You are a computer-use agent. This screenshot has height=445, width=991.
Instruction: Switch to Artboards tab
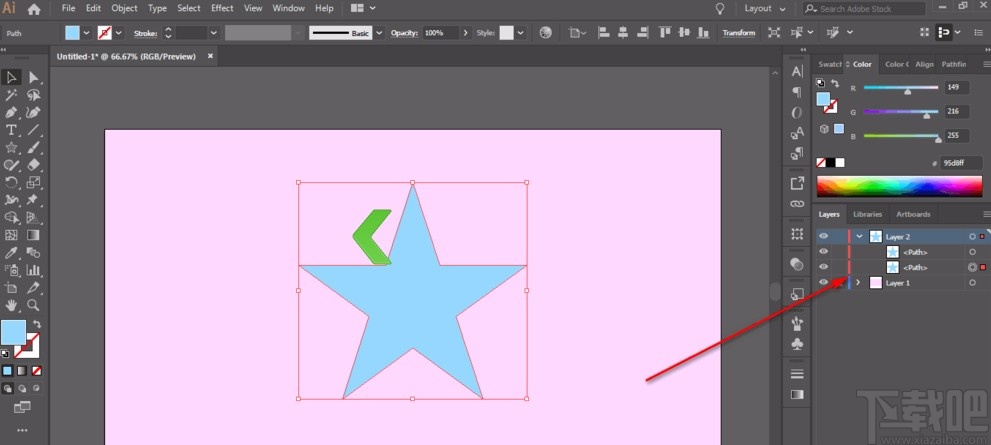913,214
